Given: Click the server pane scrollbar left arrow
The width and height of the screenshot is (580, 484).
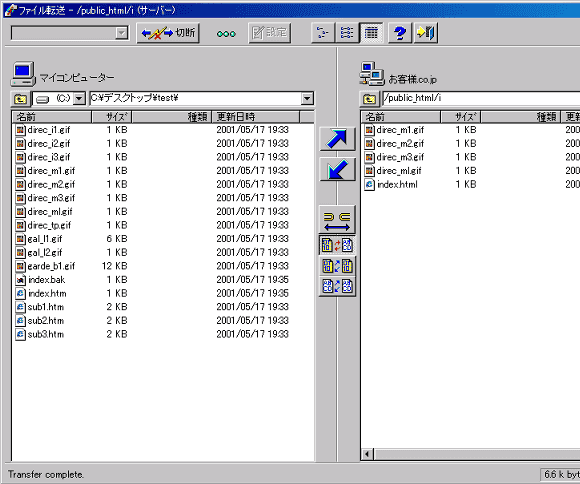Looking at the screenshot, I should [x=367, y=454].
